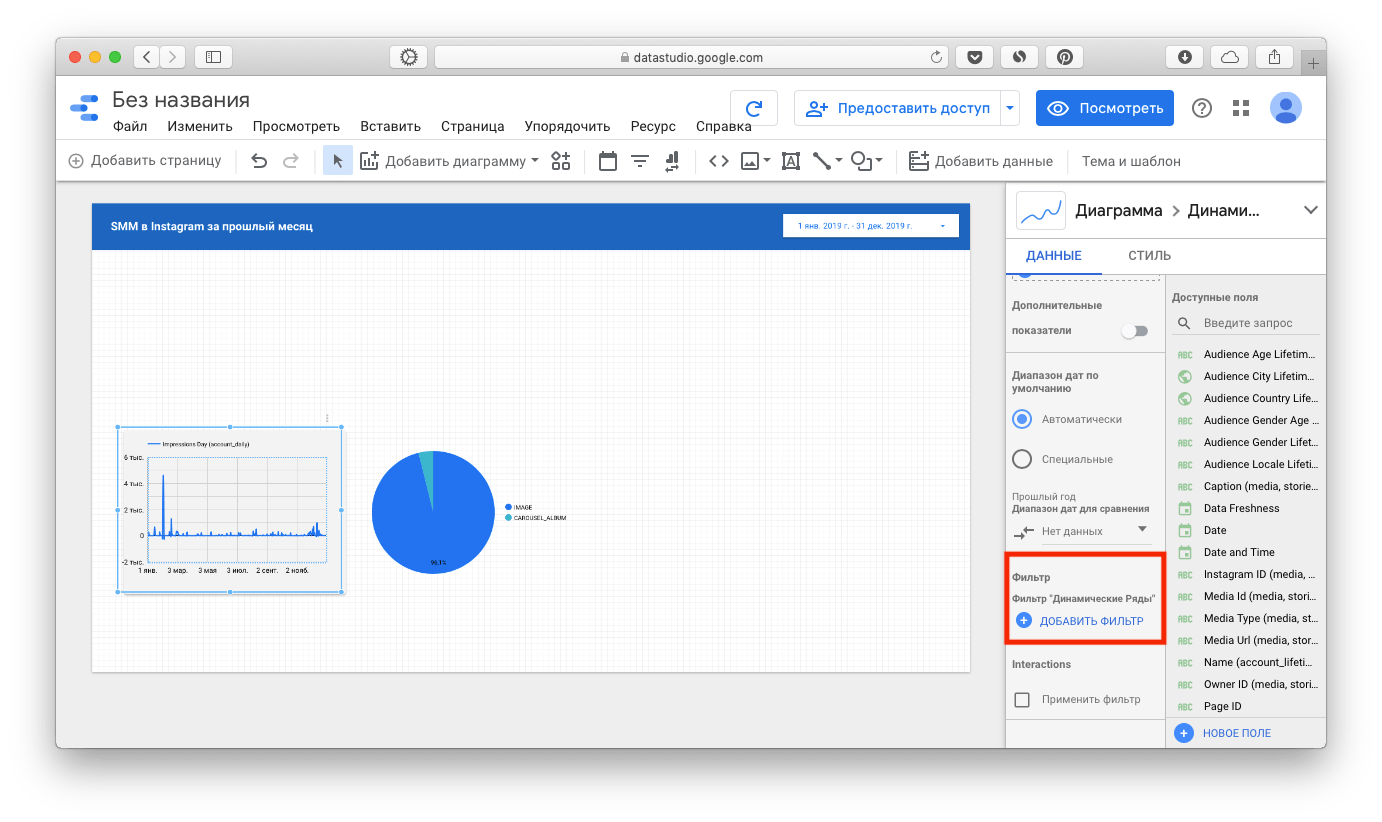Click the community visualizations icon

[x=560, y=161]
